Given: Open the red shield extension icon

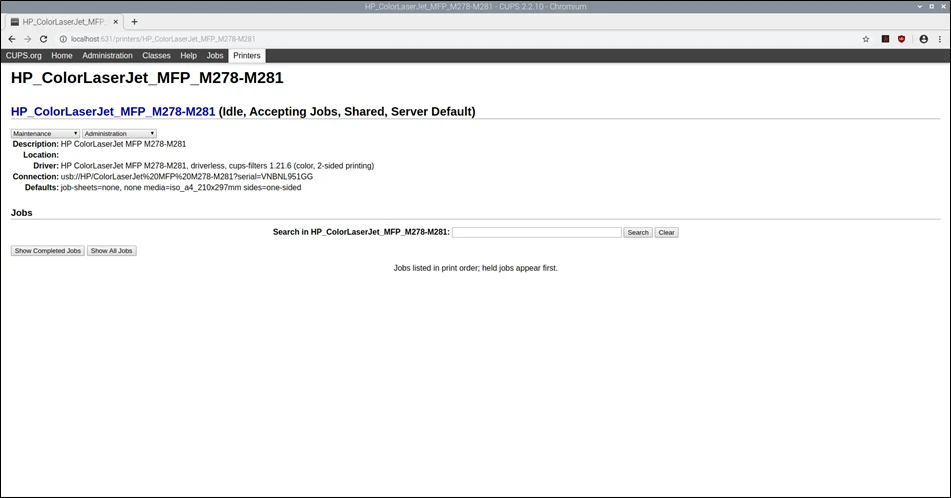Looking at the screenshot, I should (x=902, y=39).
